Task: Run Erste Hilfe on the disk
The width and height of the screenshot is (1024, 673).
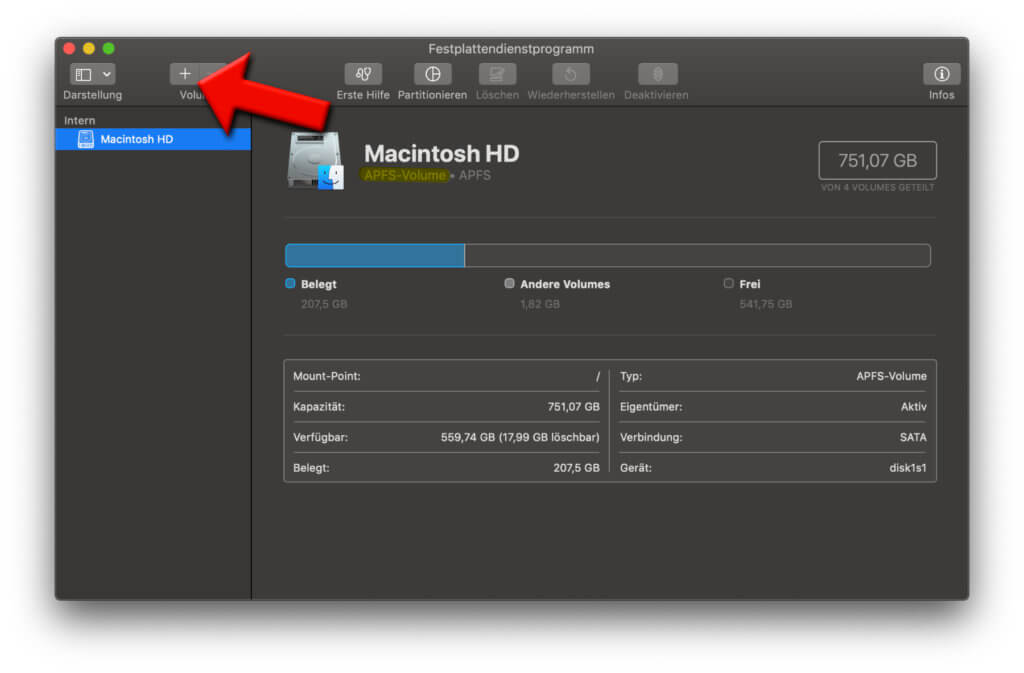Action: 362,75
